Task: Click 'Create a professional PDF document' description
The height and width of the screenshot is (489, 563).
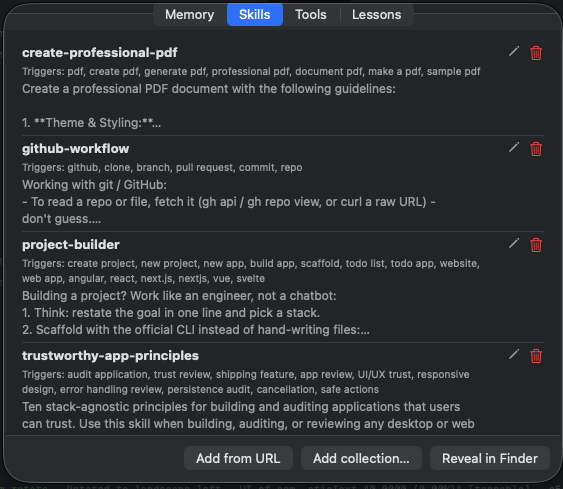Action: (209, 89)
